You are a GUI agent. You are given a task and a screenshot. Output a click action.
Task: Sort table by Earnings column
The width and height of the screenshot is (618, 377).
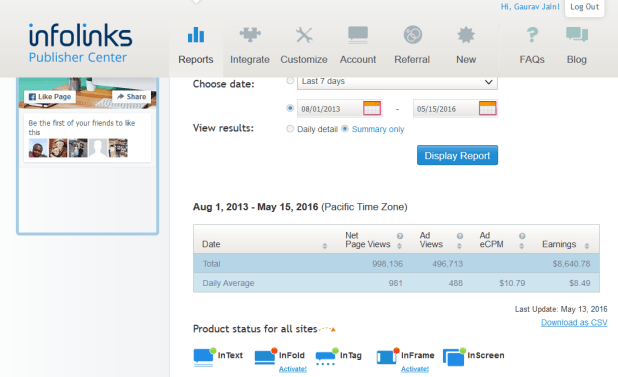click(587, 246)
